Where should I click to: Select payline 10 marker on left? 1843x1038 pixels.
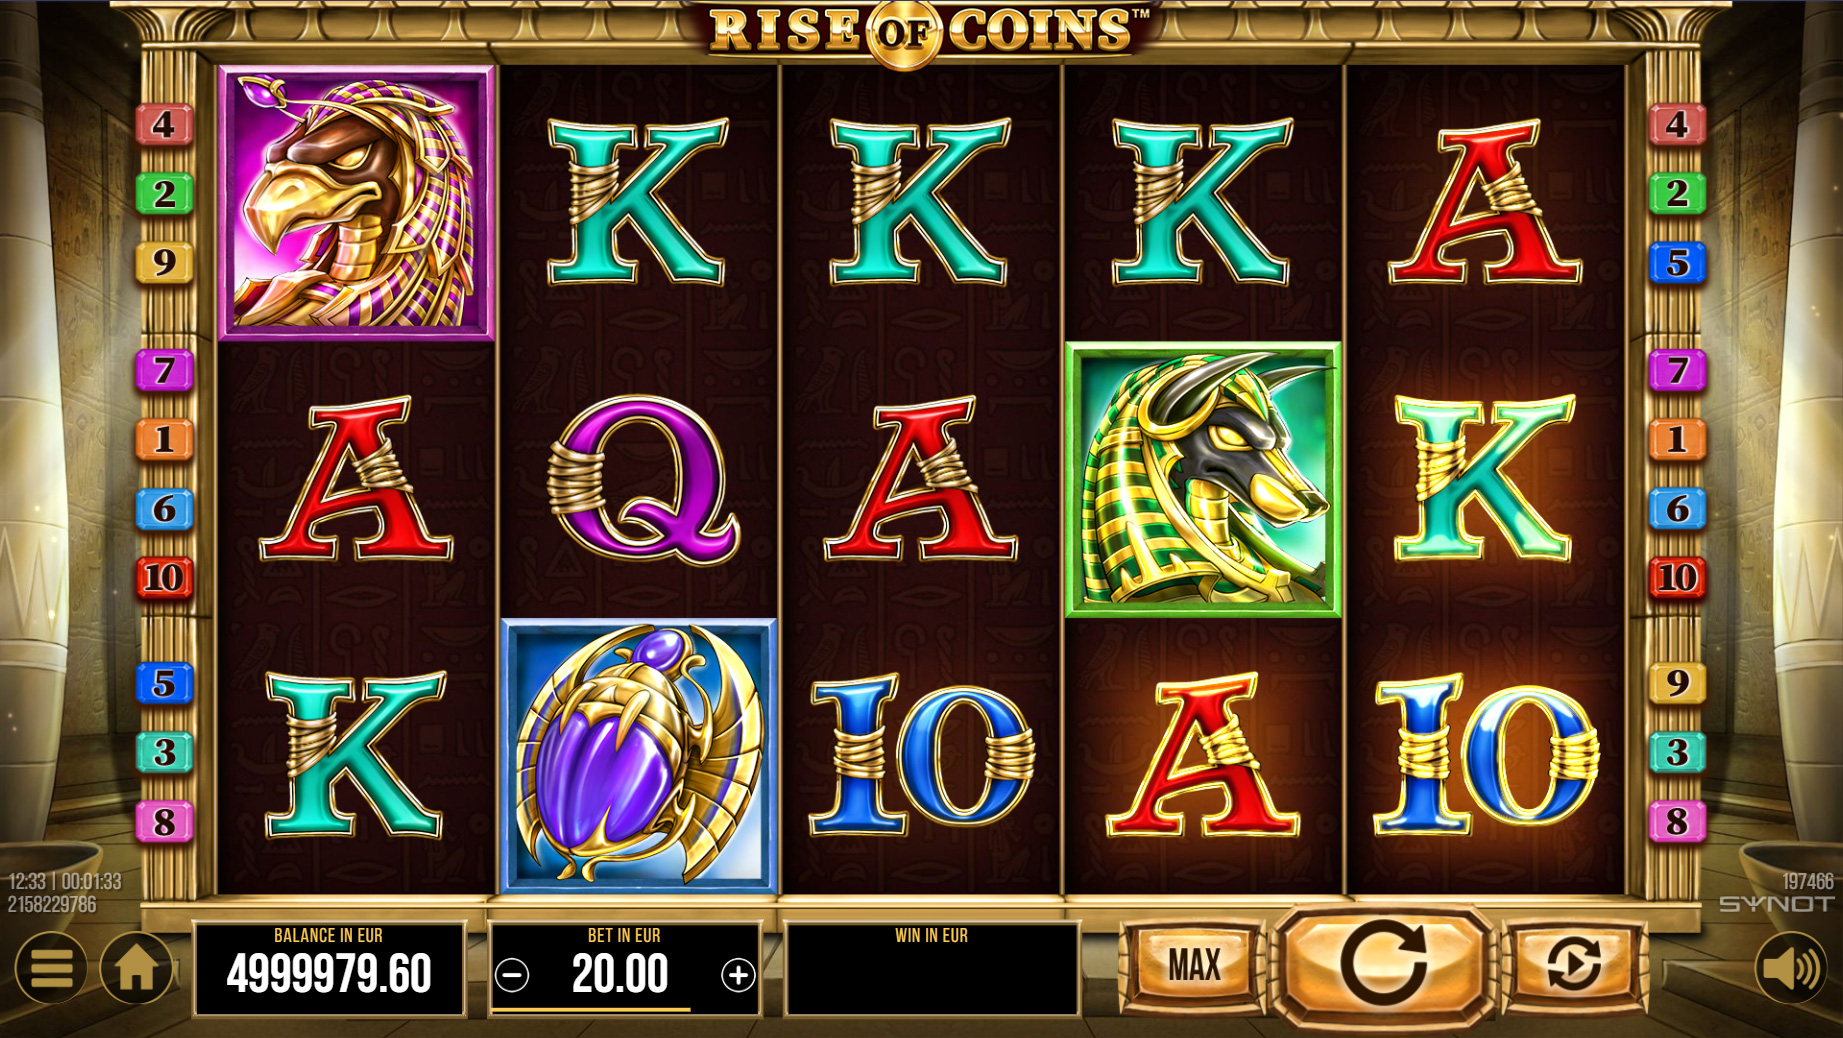(165, 578)
